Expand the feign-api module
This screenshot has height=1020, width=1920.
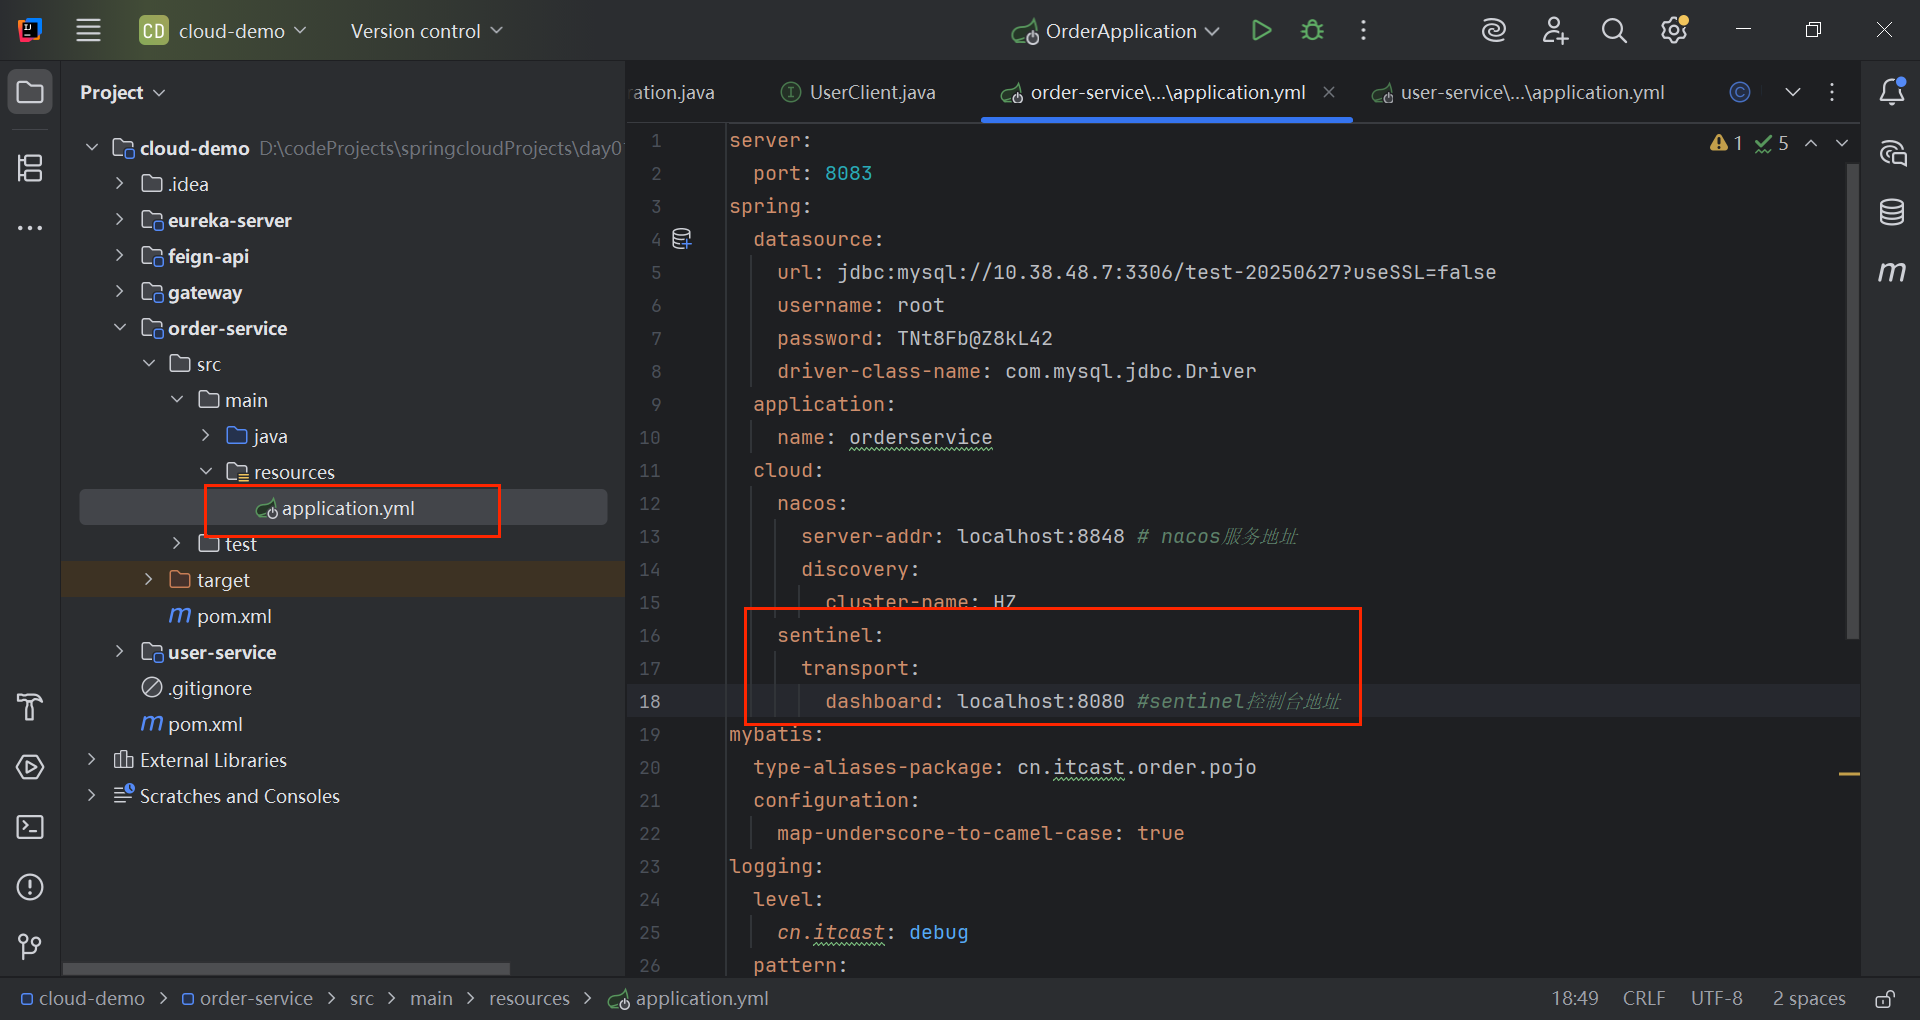(x=119, y=255)
